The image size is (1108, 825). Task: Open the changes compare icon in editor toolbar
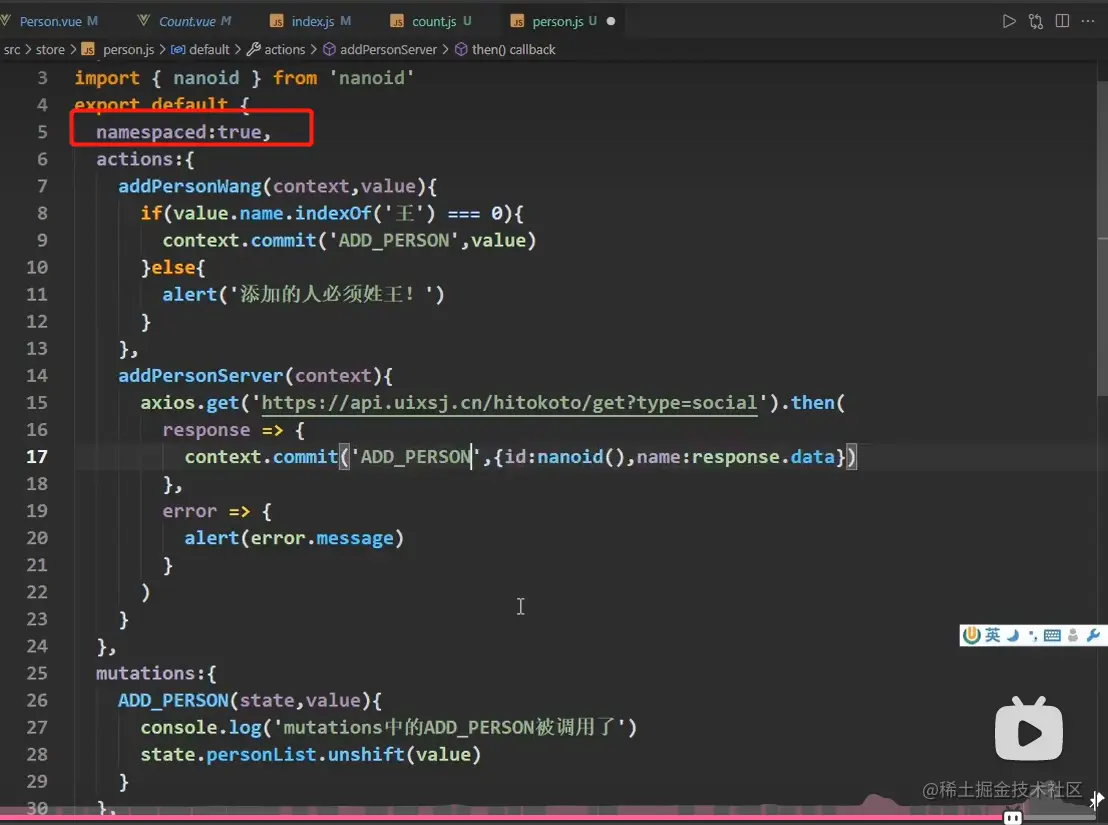1036,21
